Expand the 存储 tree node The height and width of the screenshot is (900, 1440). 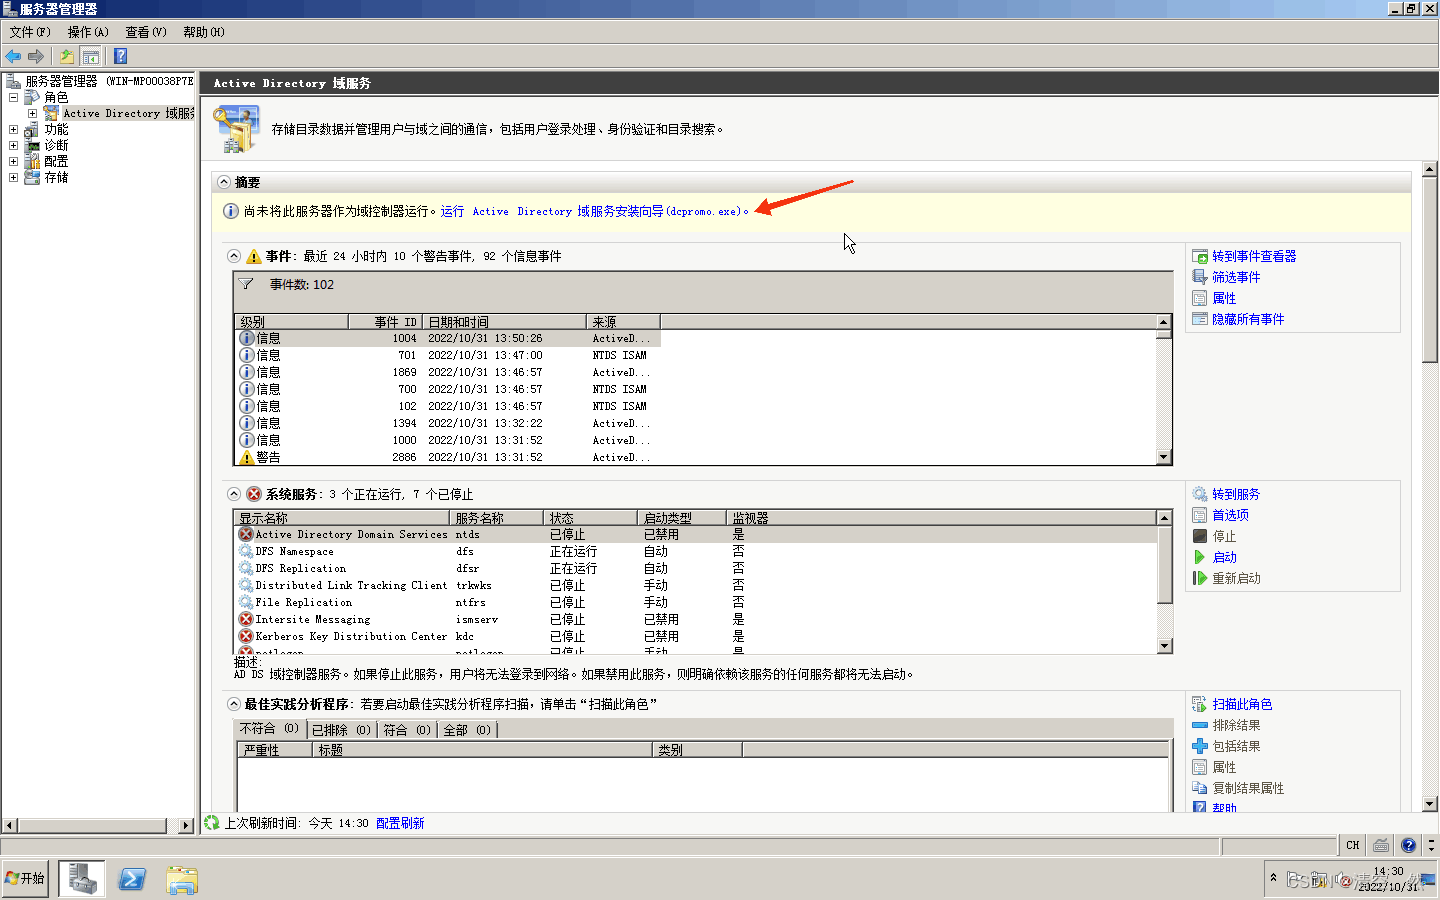click(13, 177)
